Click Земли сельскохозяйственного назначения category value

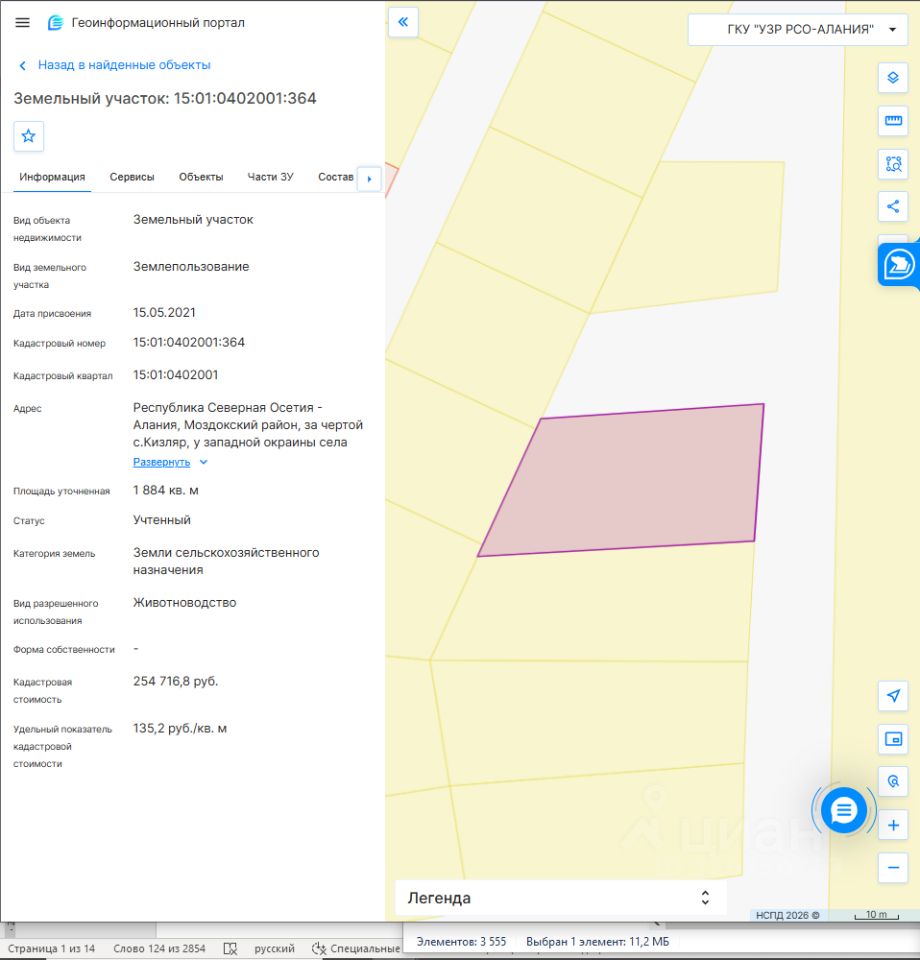[x=226, y=561]
